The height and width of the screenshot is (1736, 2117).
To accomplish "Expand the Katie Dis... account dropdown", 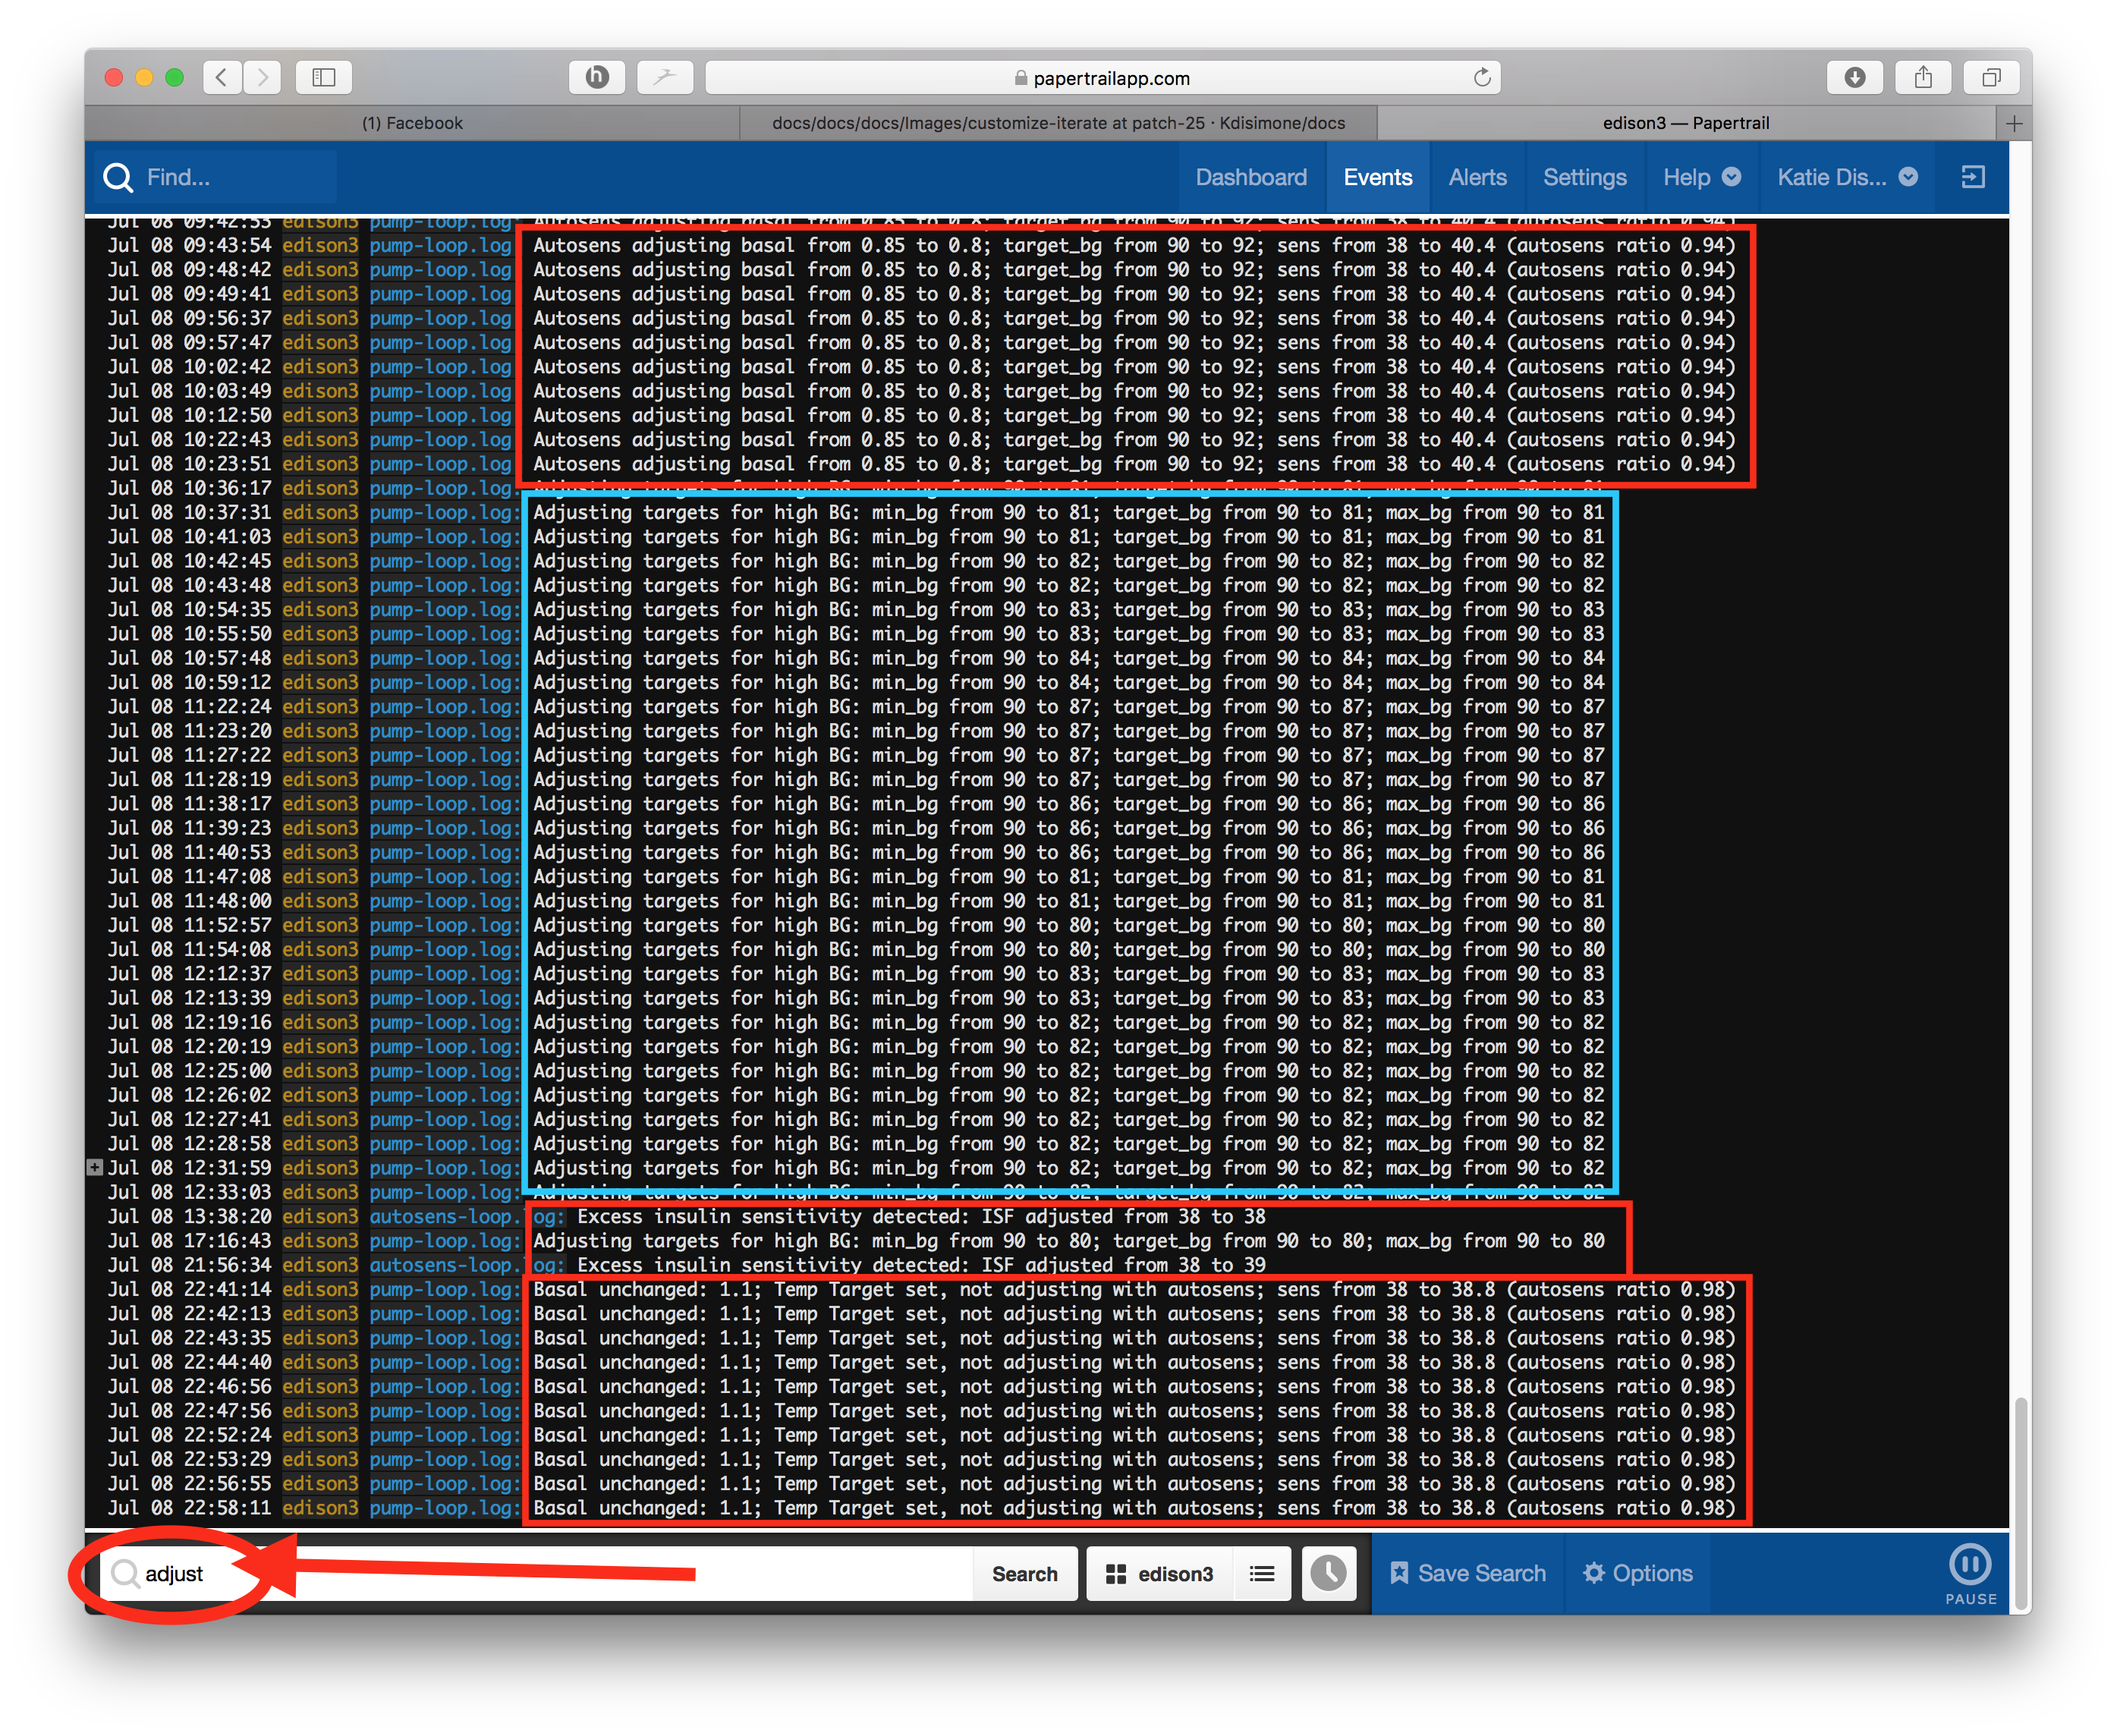I will point(1846,177).
